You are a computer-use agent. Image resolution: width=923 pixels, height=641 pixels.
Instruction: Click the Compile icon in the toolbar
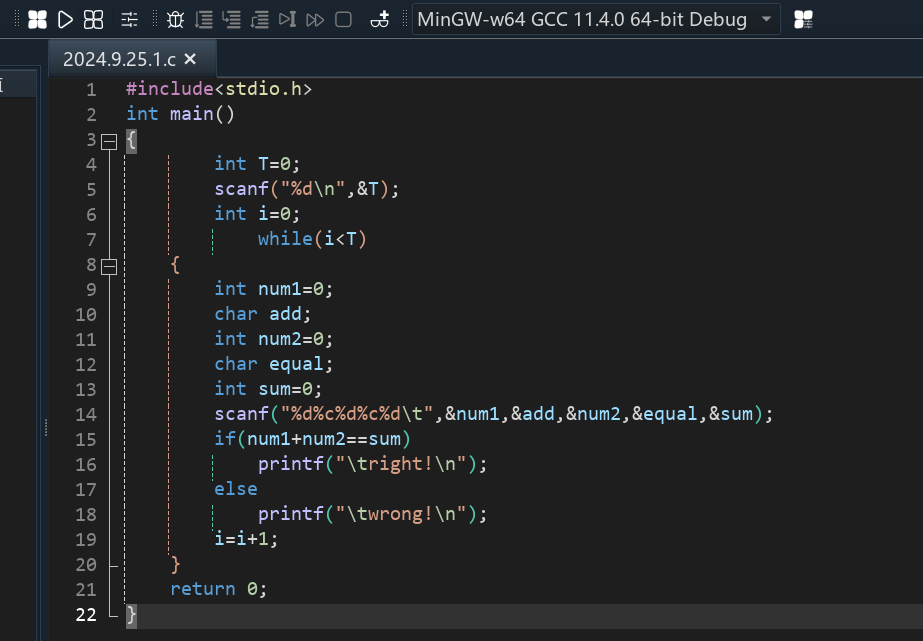[x=37, y=19]
